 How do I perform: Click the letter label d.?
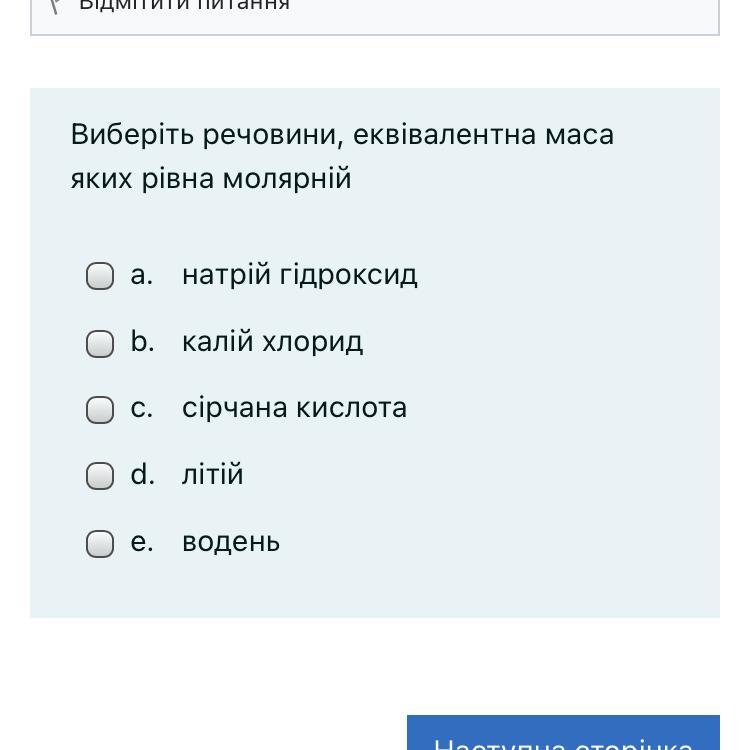click(142, 474)
